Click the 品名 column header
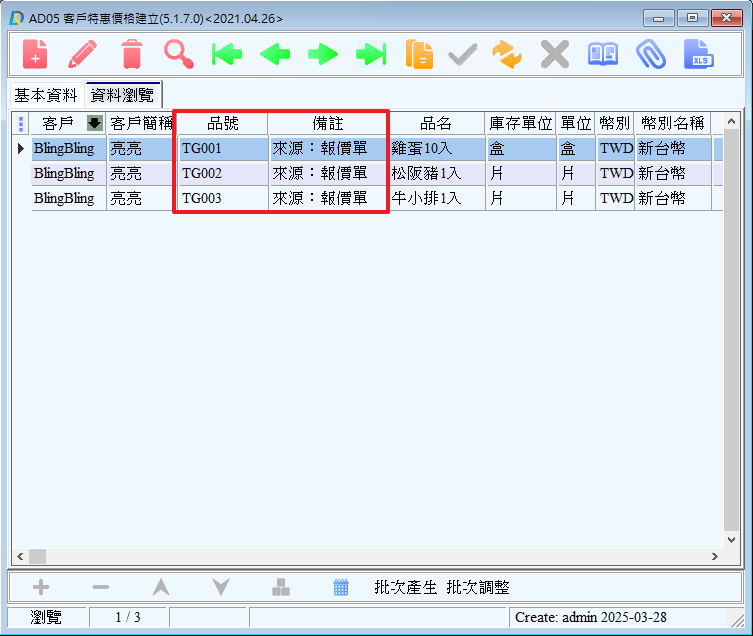The height and width of the screenshot is (636, 753). [436, 123]
